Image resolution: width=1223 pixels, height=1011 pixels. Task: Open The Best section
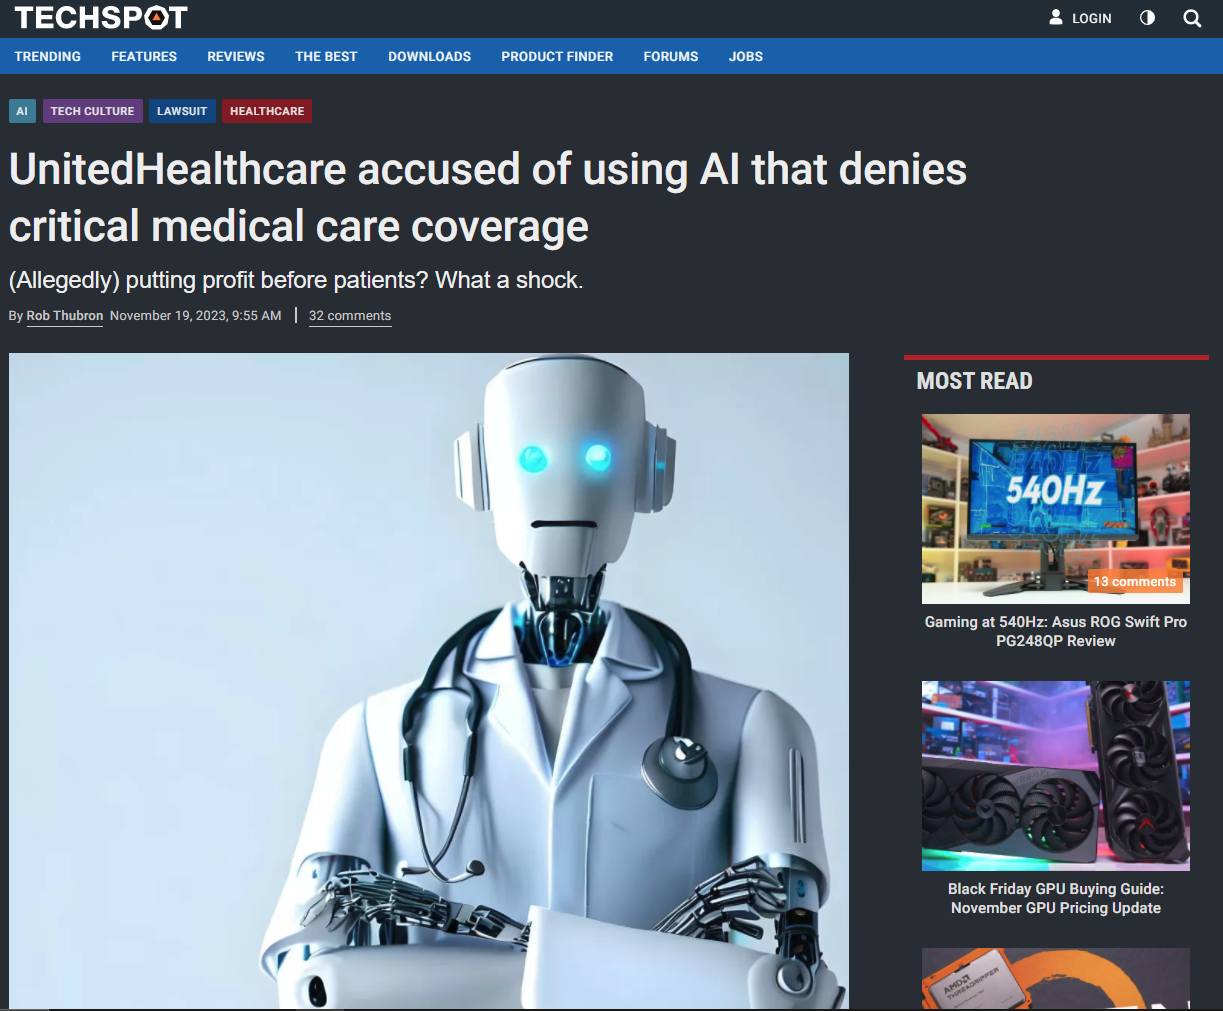click(x=326, y=56)
